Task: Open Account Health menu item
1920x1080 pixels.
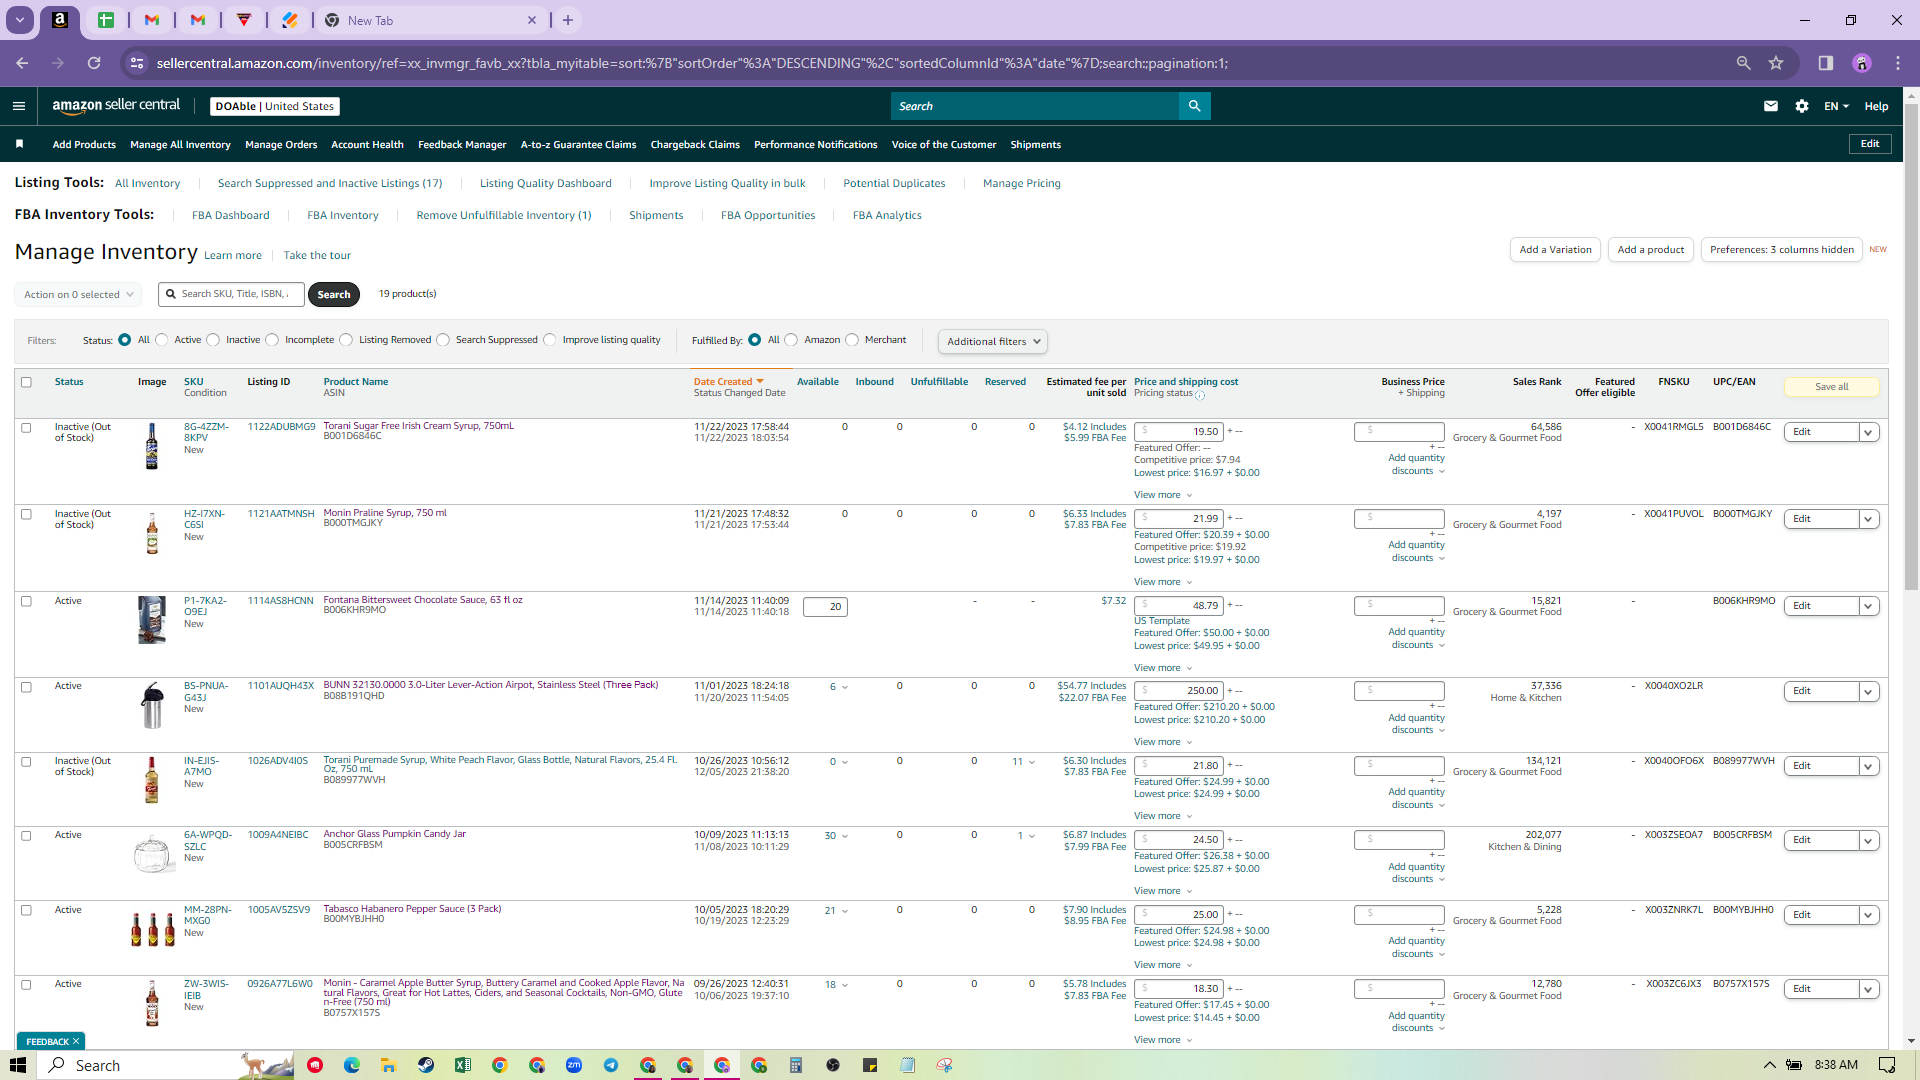Action: click(x=367, y=145)
